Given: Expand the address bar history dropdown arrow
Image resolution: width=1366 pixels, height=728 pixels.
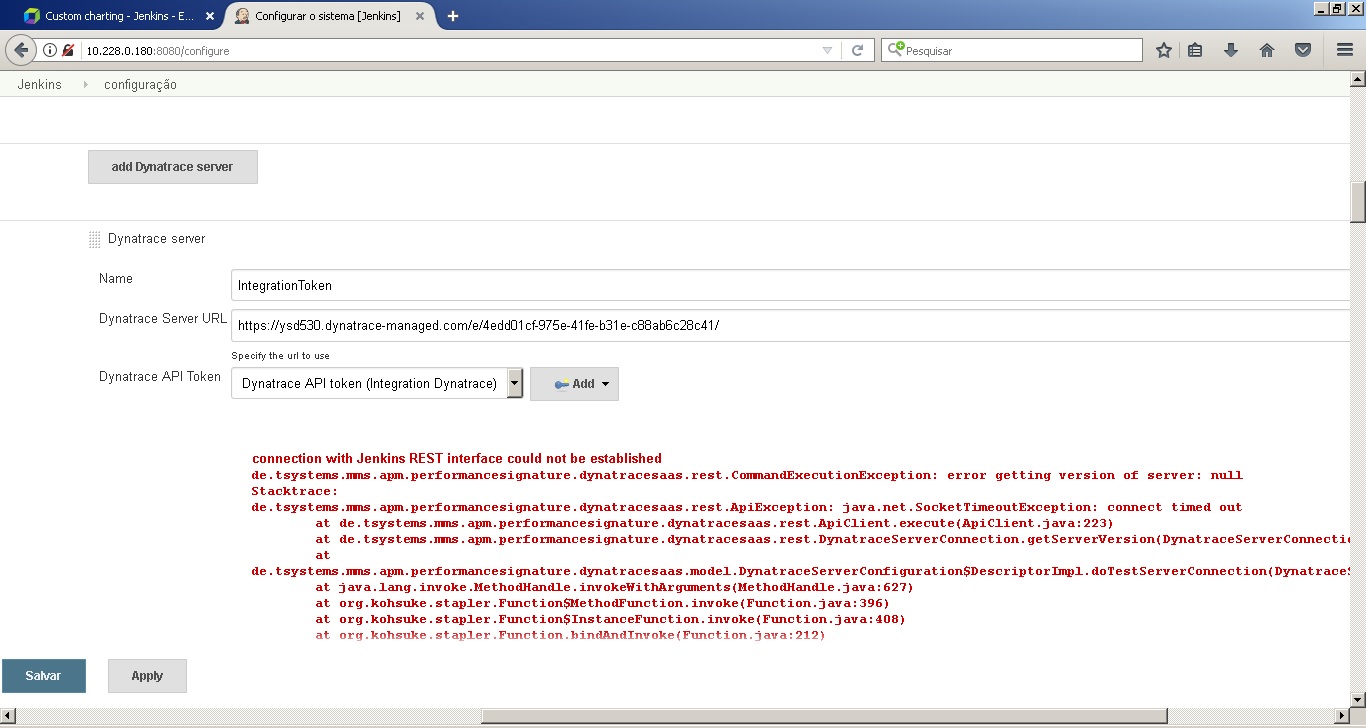Looking at the screenshot, I should tap(827, 50).
